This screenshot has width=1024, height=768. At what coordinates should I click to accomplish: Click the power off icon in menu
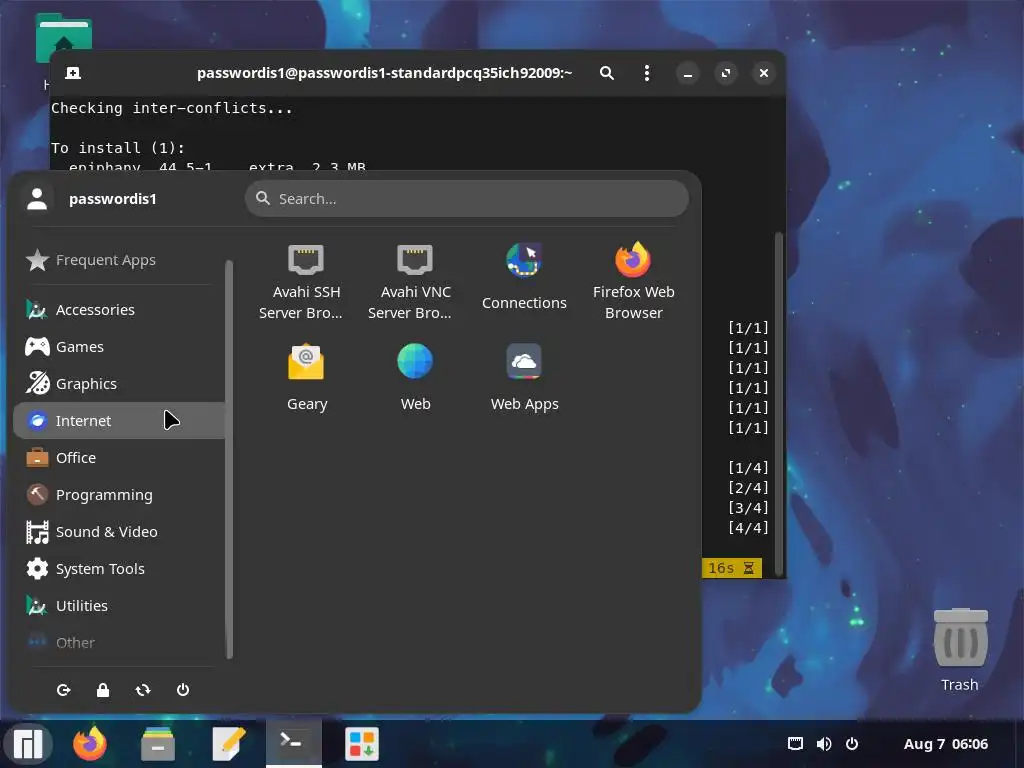tap(183, 690)
